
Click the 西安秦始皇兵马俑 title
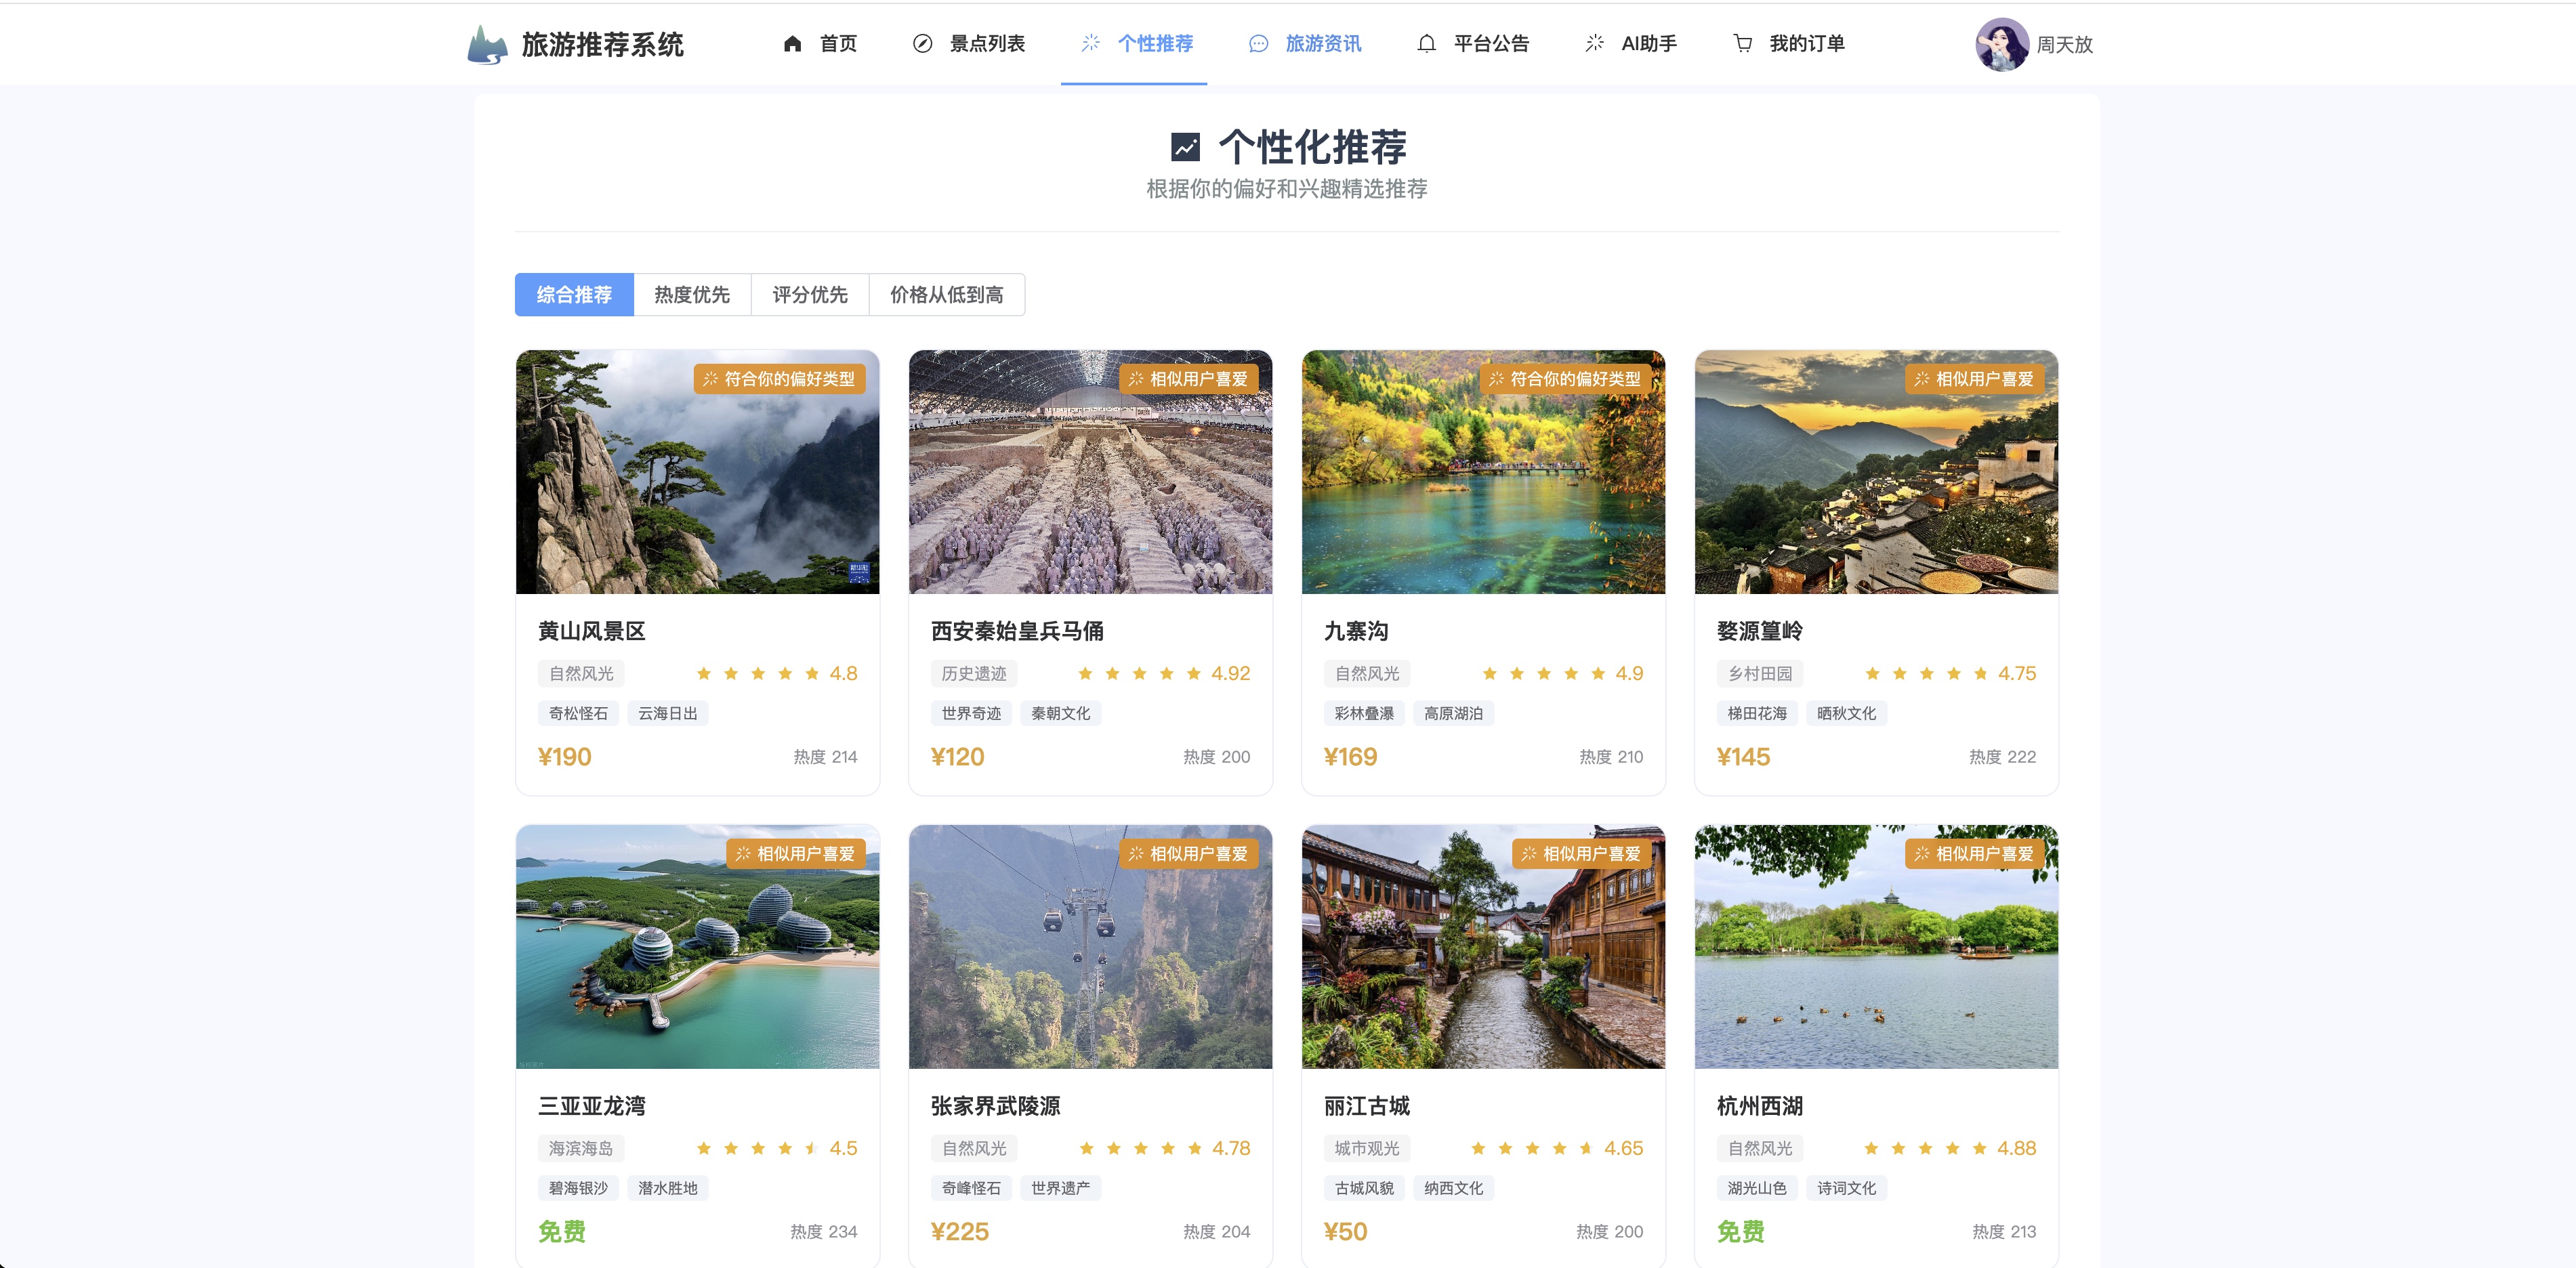coord(1017,632)
